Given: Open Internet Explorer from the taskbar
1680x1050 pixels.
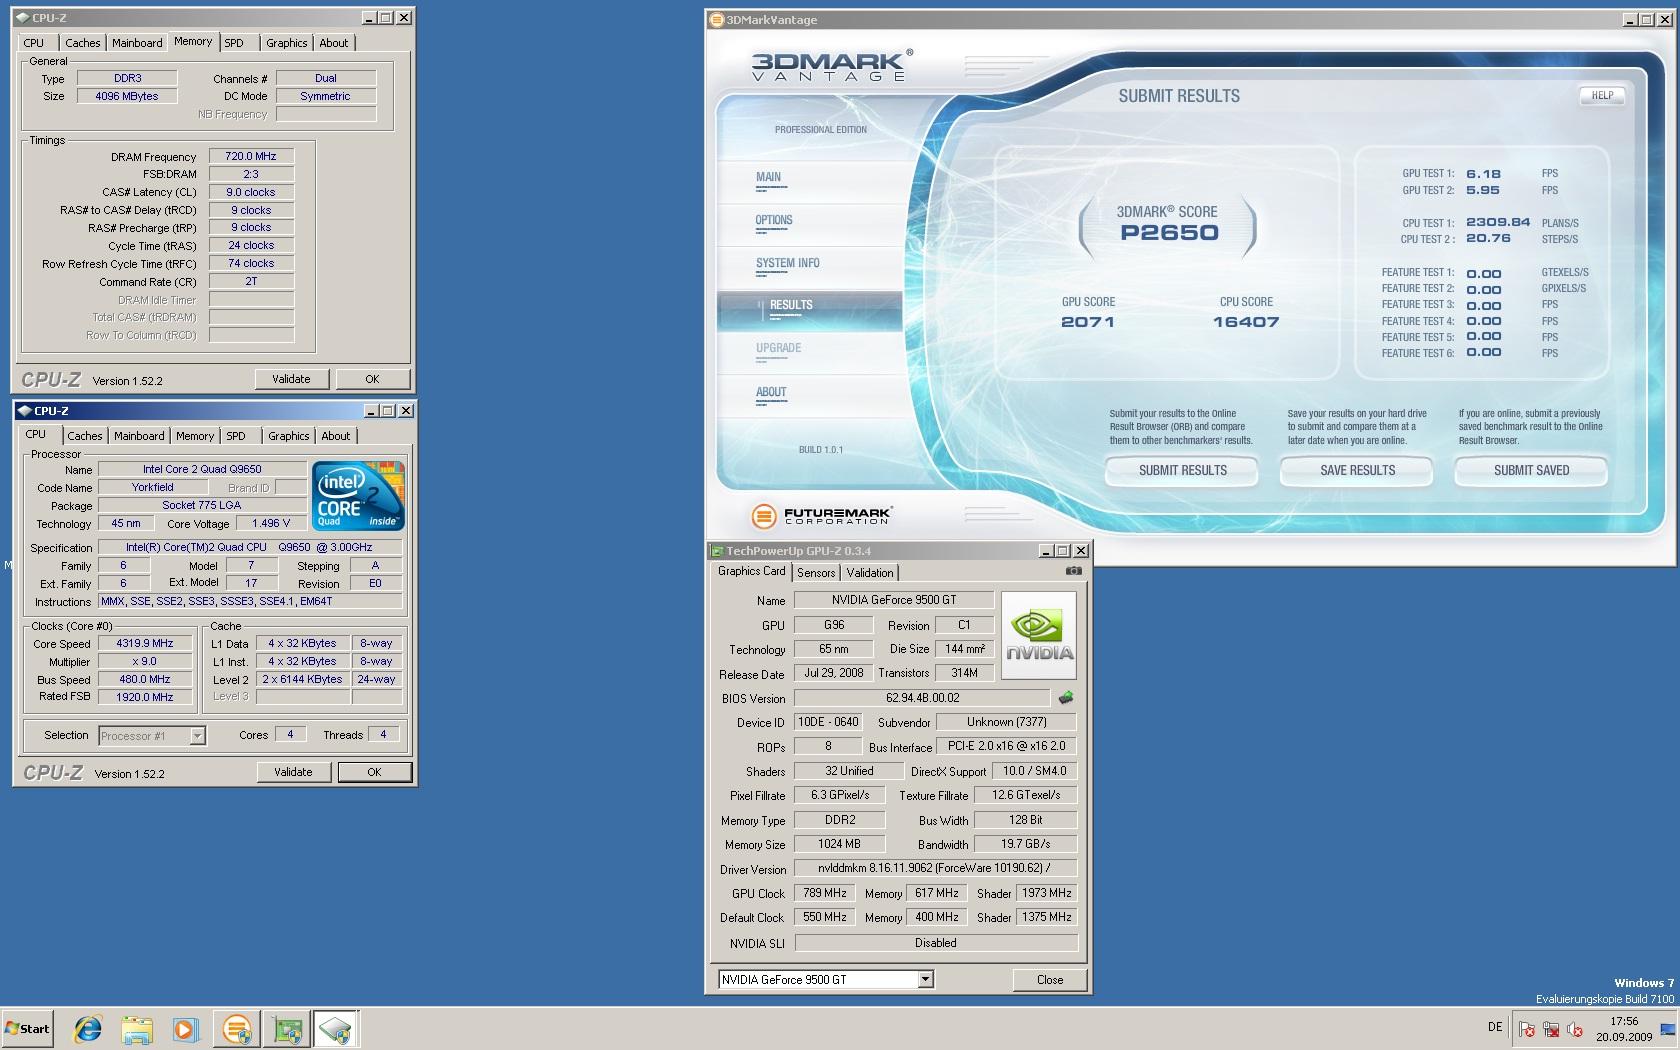Looking at the screenshot, I should pyautogui.click(x=88, y=1029).
